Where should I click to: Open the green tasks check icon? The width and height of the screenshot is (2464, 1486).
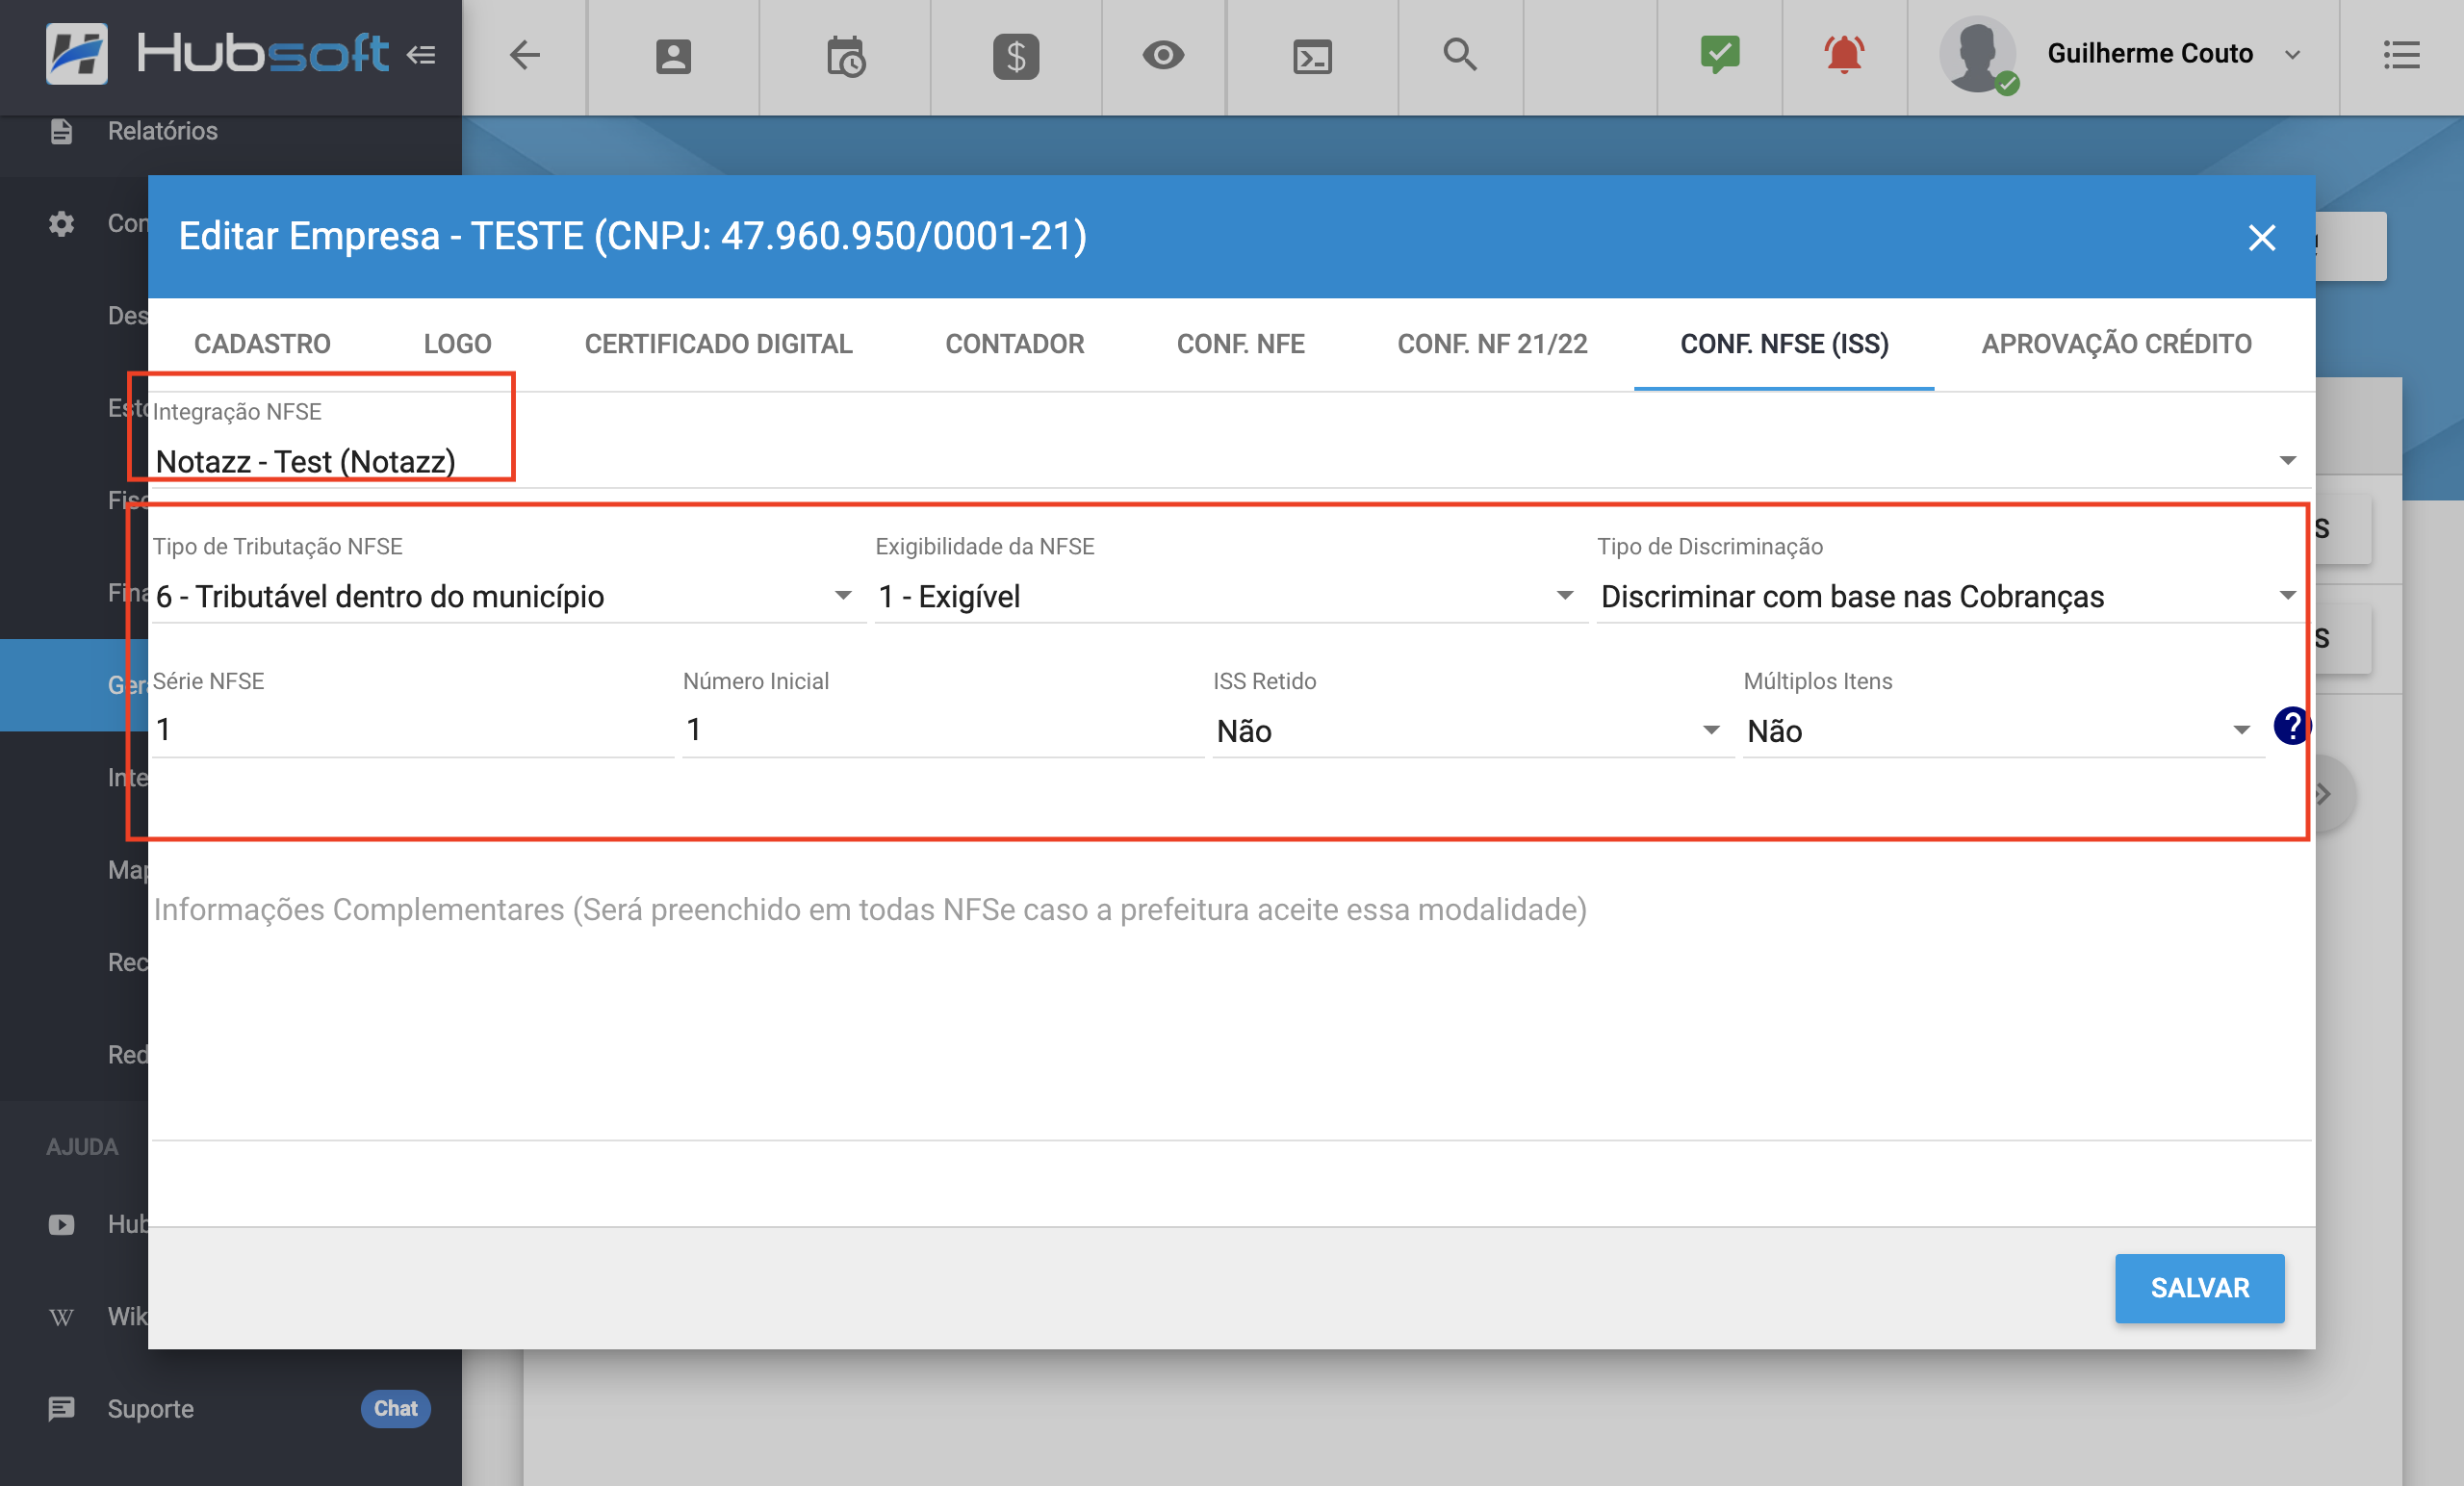click(x=1719, y=56)
